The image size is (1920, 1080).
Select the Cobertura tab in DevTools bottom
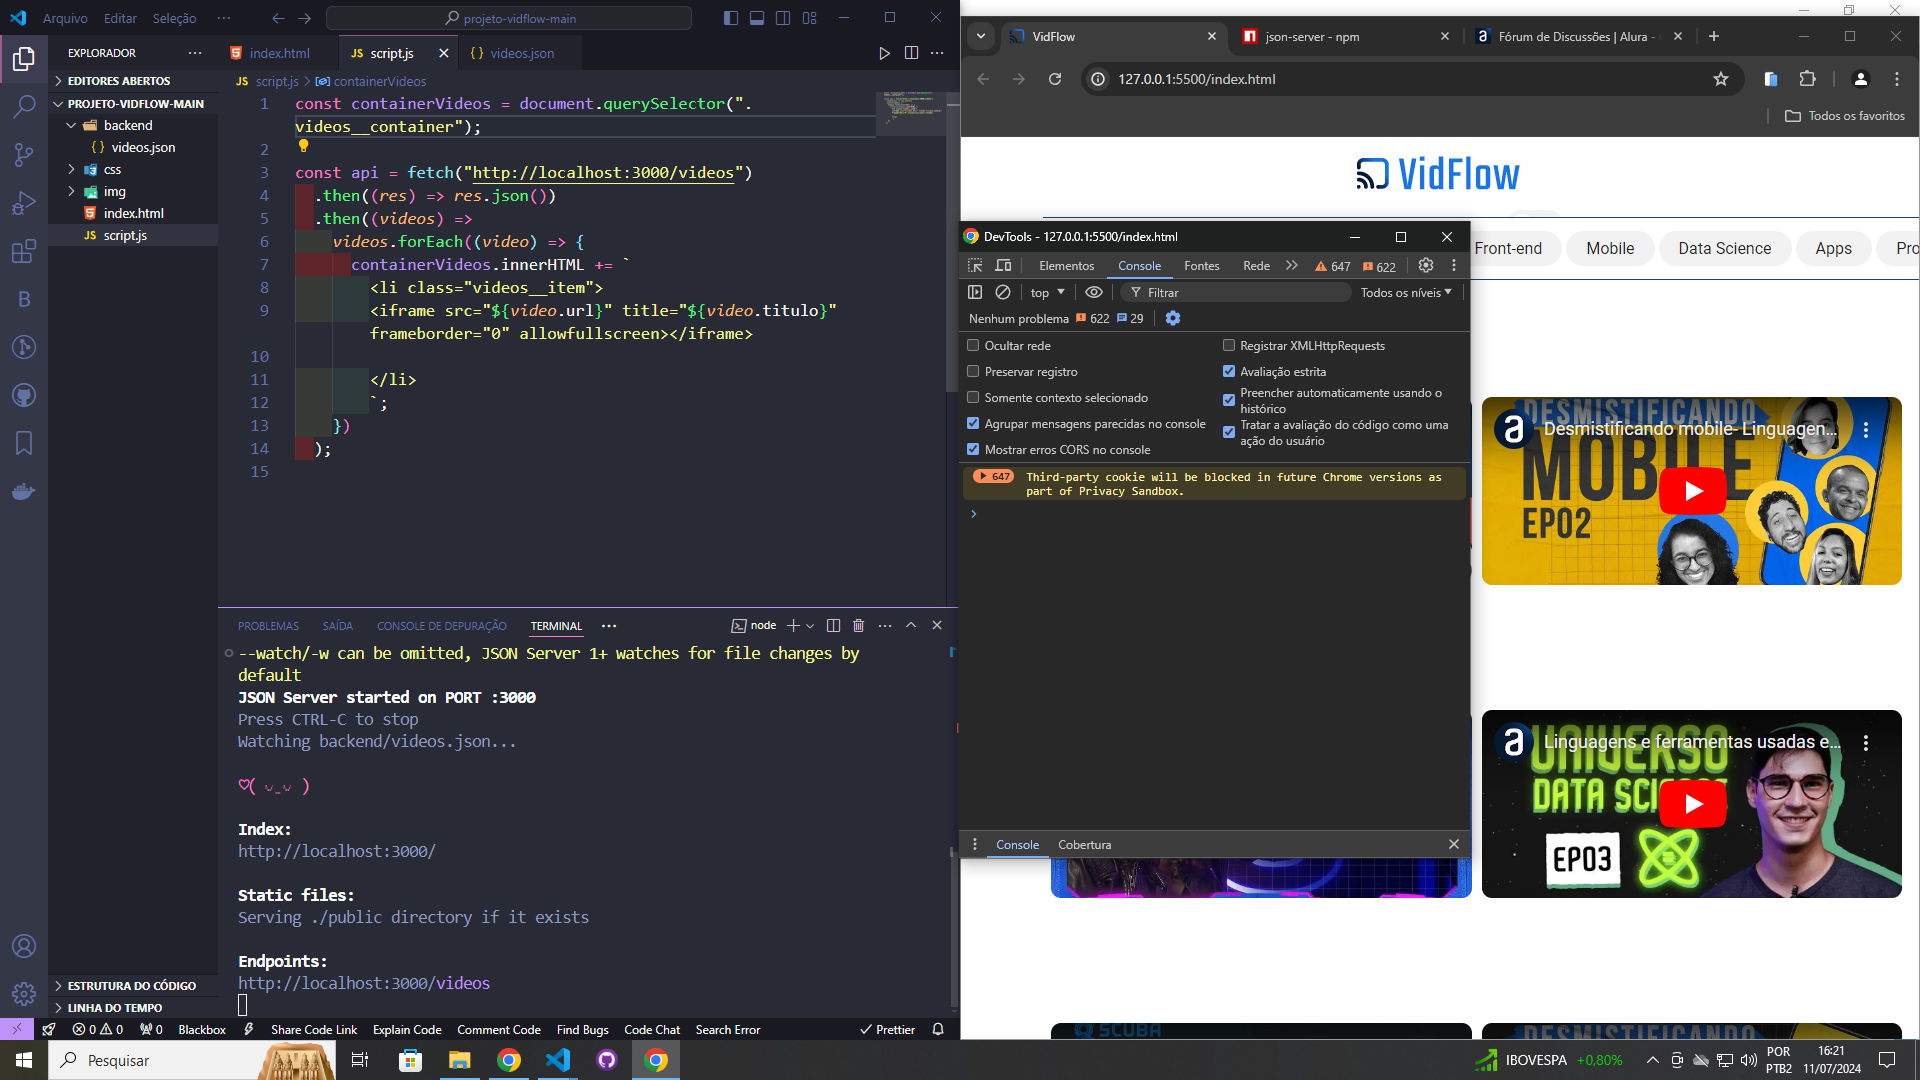coord(1085,844)
